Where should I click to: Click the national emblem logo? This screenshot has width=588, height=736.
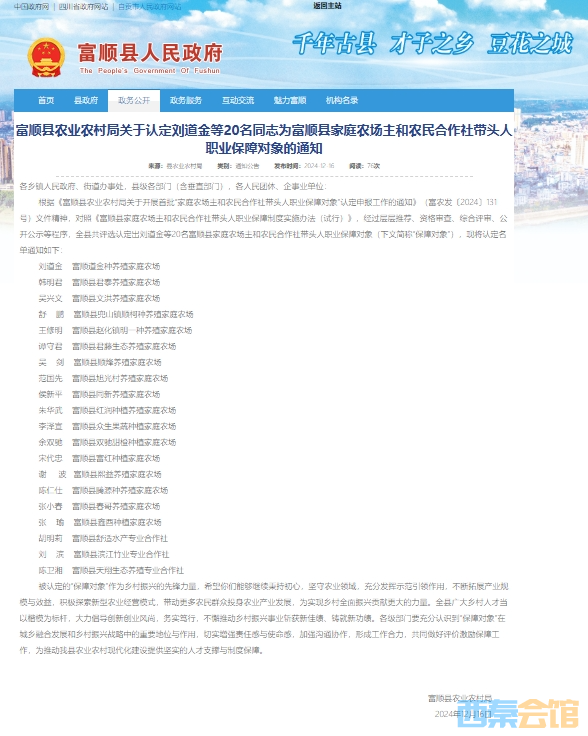click(46, 58)
